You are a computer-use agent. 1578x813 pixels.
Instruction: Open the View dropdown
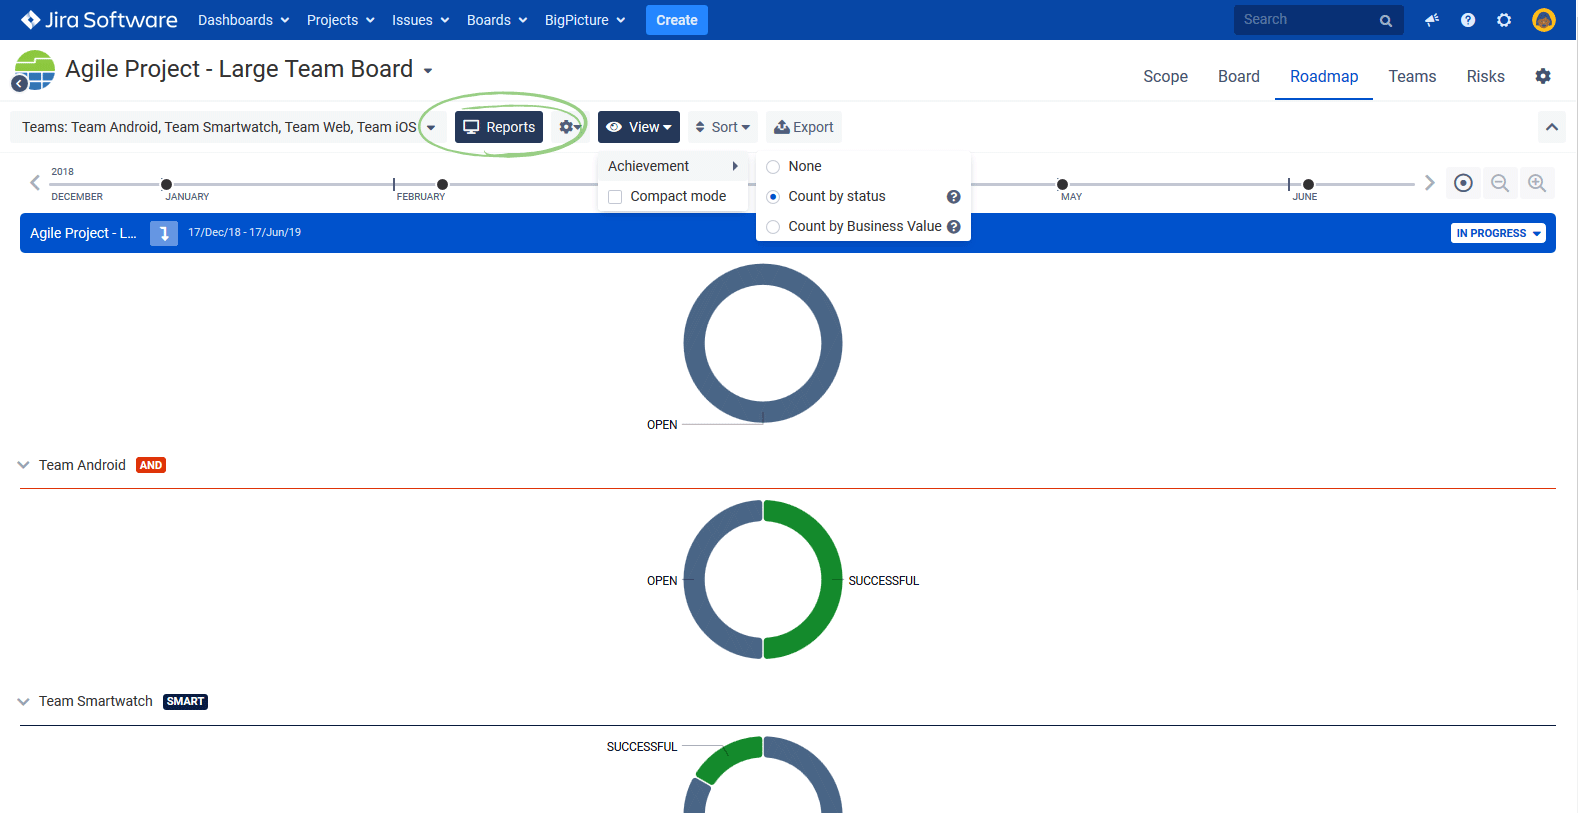coord(639,127)
